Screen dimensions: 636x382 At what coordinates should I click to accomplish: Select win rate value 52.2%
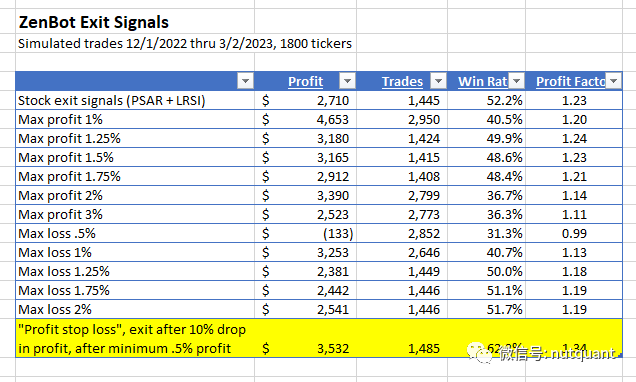coord(505,101)
